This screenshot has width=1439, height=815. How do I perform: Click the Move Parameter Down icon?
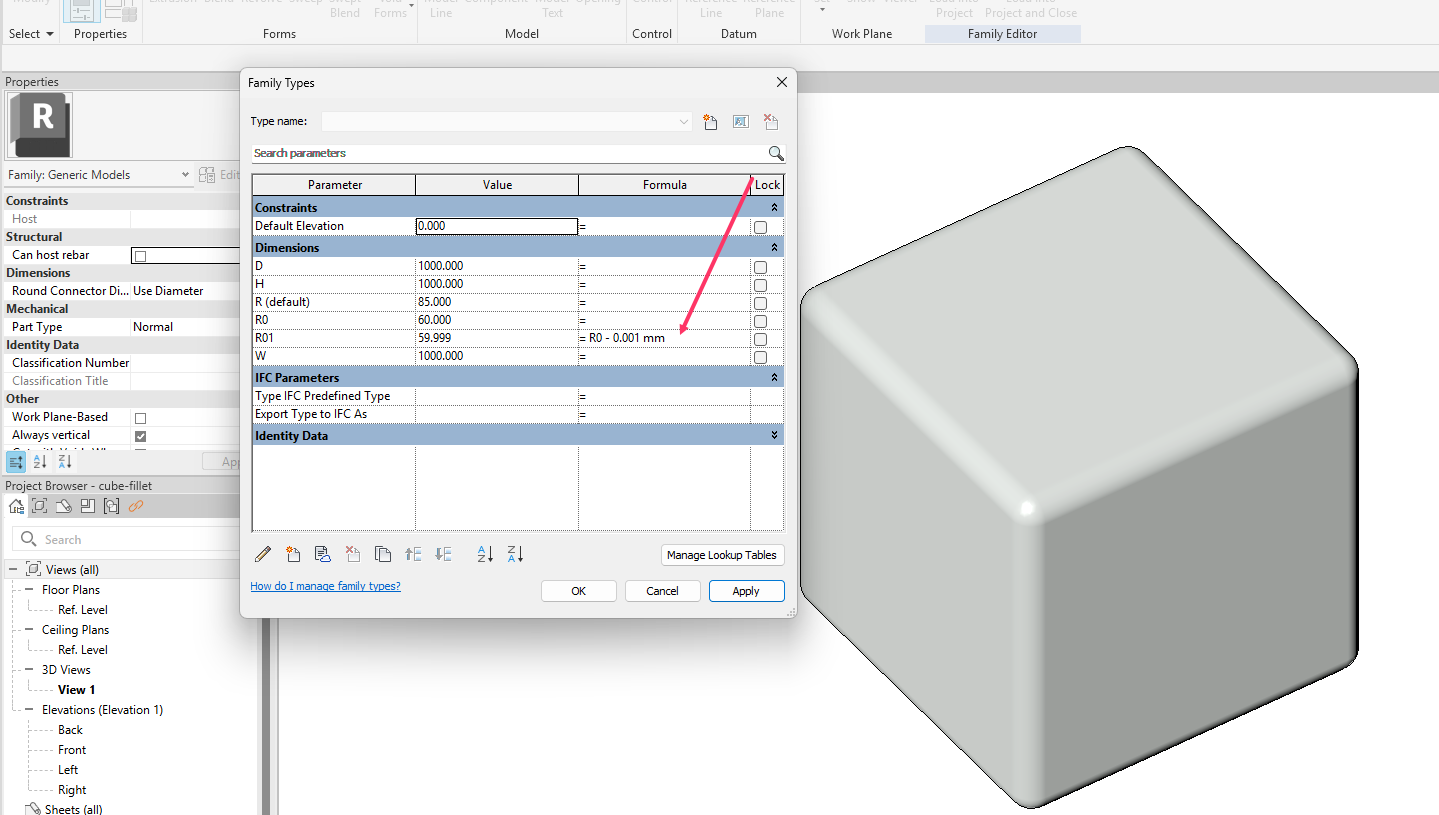tap(444, 554)
